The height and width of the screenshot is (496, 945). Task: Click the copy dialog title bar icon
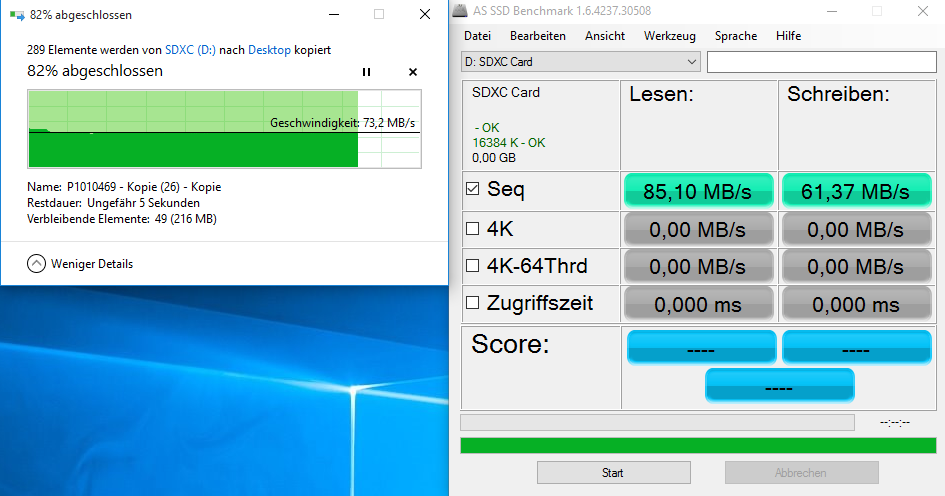point(17,15)
